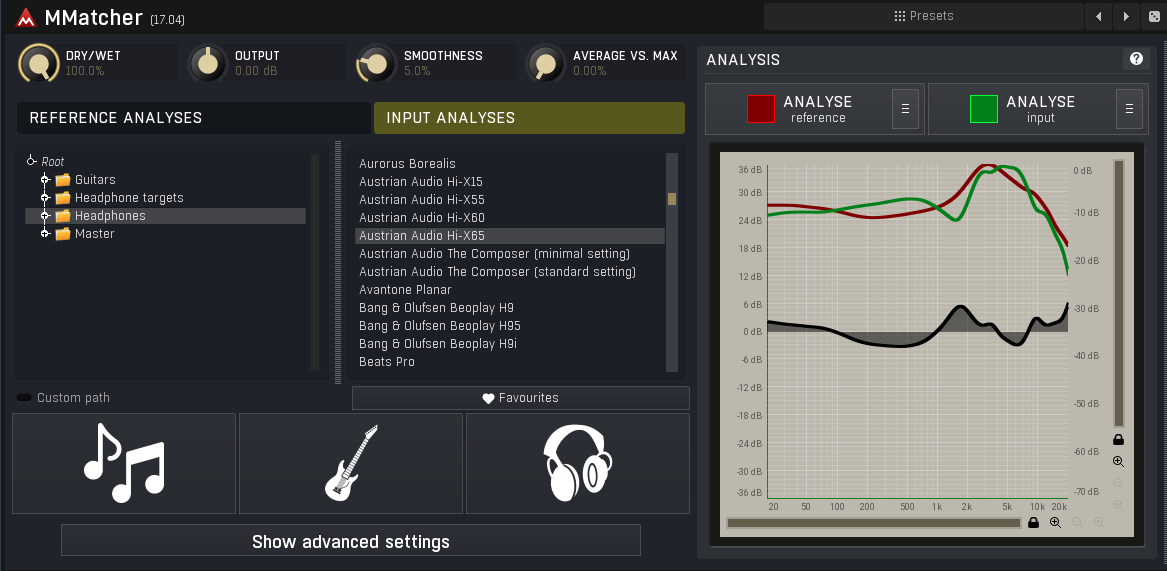1167x571 pixels.
Task: Expand the Headphone targets folder
Action: (45, 197)
